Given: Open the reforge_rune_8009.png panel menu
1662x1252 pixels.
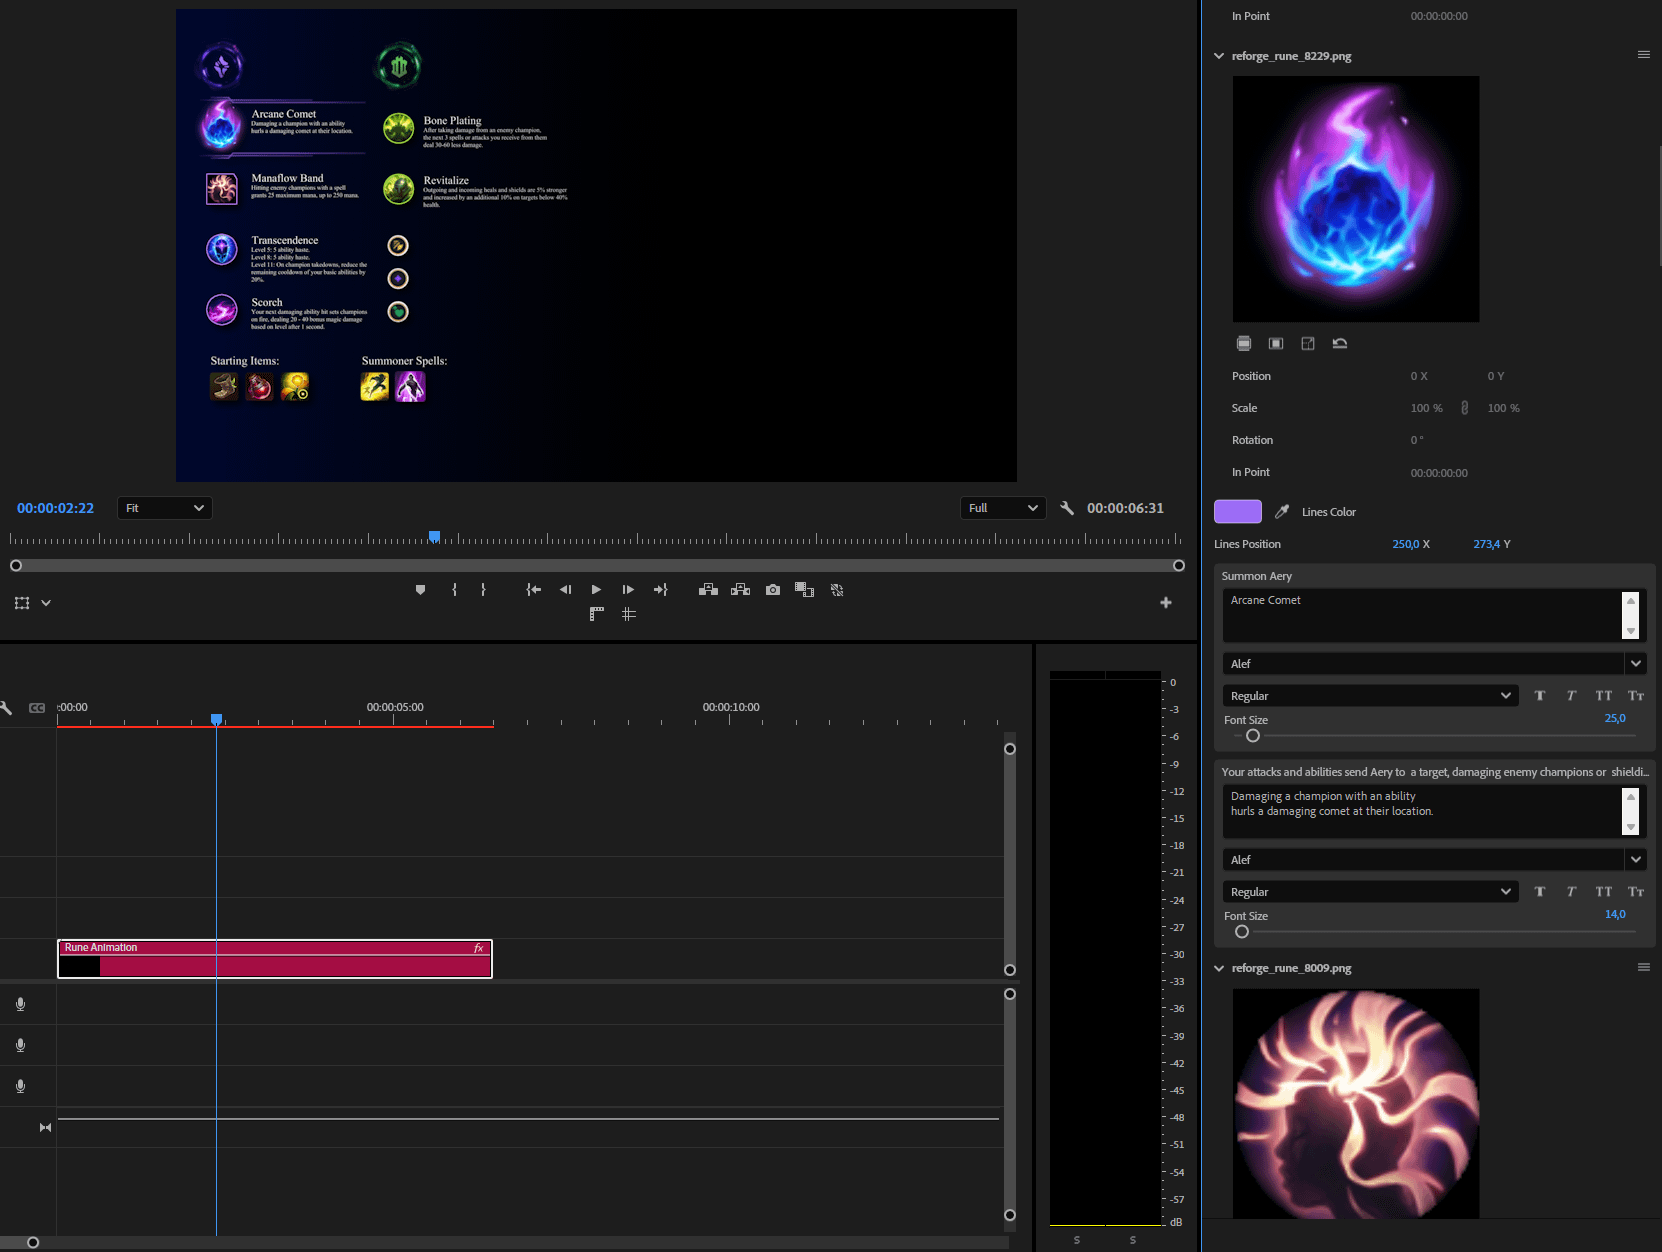Looking at the screenshot, I should (1643, 967).
